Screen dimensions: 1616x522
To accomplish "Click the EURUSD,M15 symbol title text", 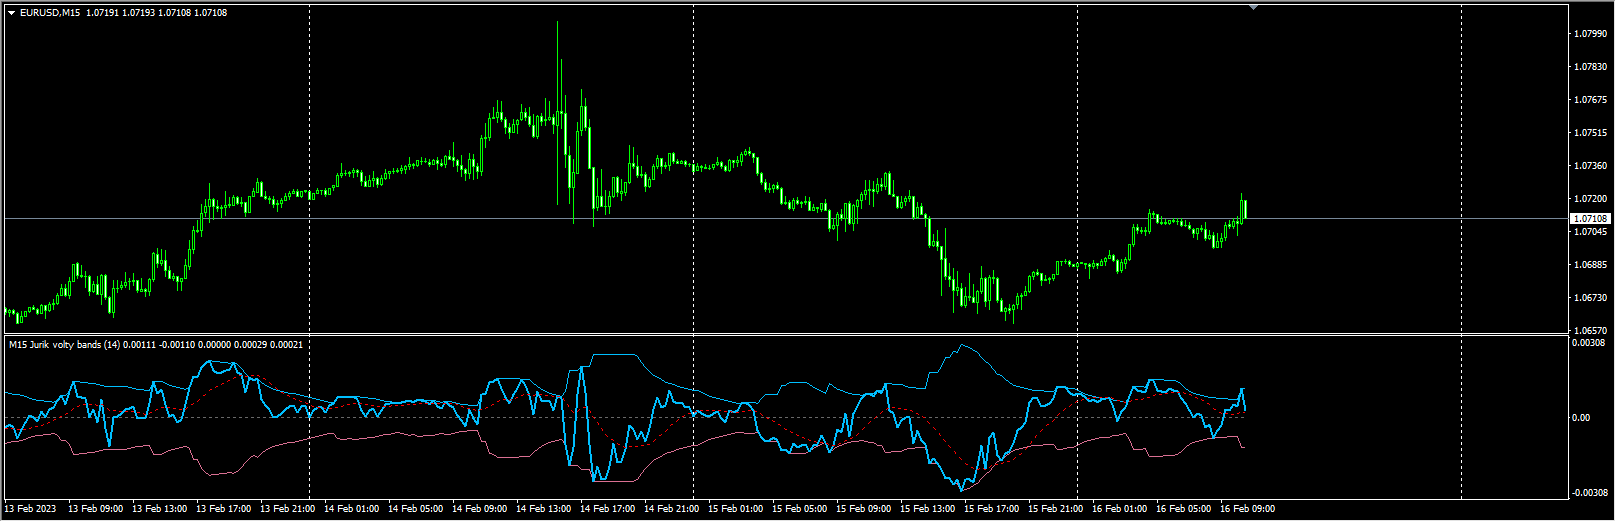I will coord(50,13).
